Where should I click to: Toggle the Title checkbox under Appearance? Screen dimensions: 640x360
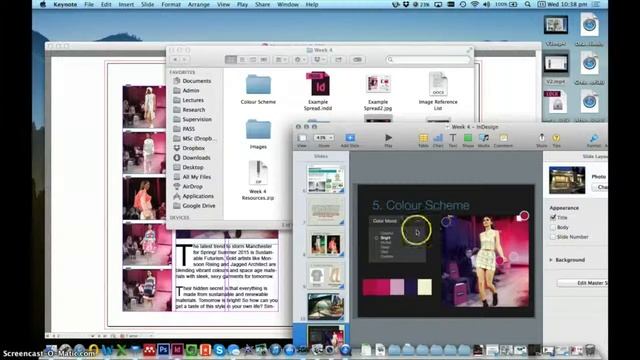[553, 217]
